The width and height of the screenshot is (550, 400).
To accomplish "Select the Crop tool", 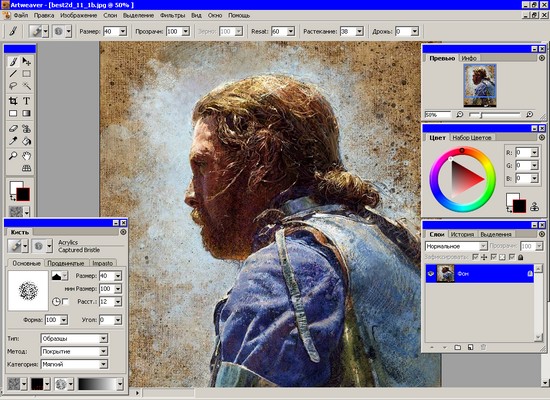I will click(13, 101).
